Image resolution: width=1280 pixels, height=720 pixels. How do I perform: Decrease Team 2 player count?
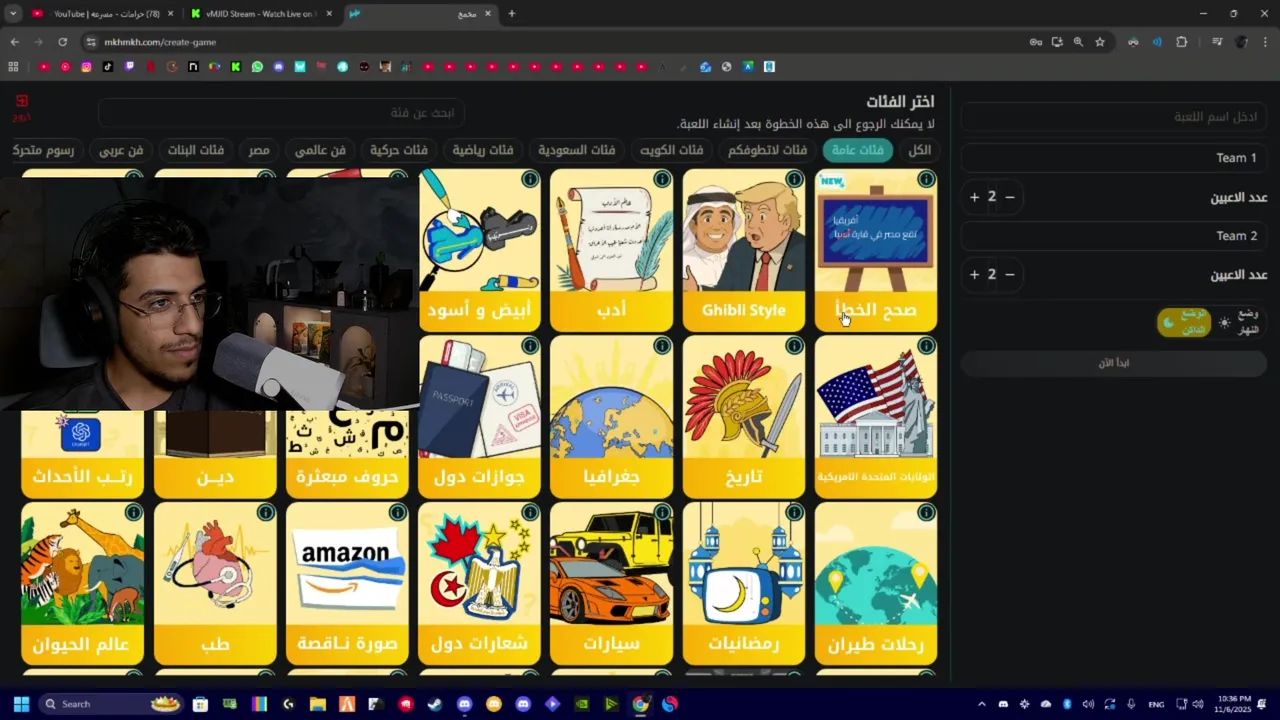[1010, 274]
